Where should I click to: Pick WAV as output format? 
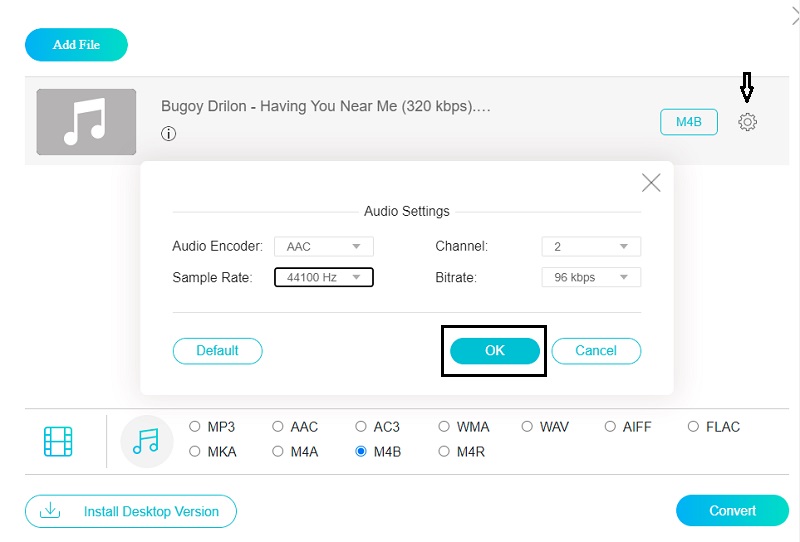(x=527, y=427)
